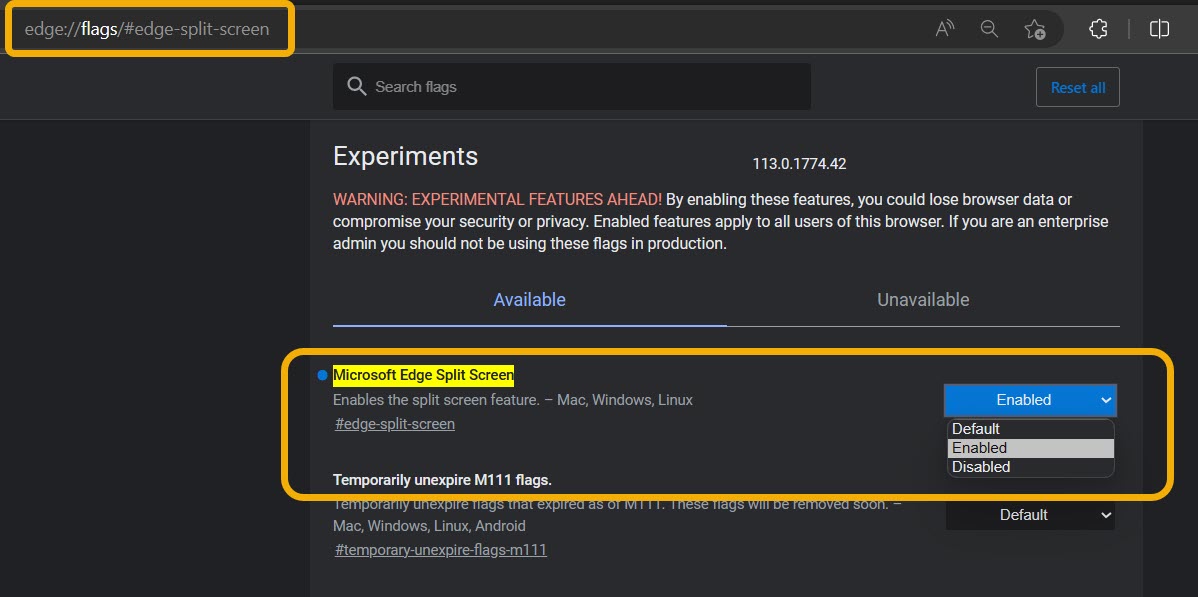Click the split screen icon in the toolbar
The image size is (1198, 597).
tap(1159, 29)
